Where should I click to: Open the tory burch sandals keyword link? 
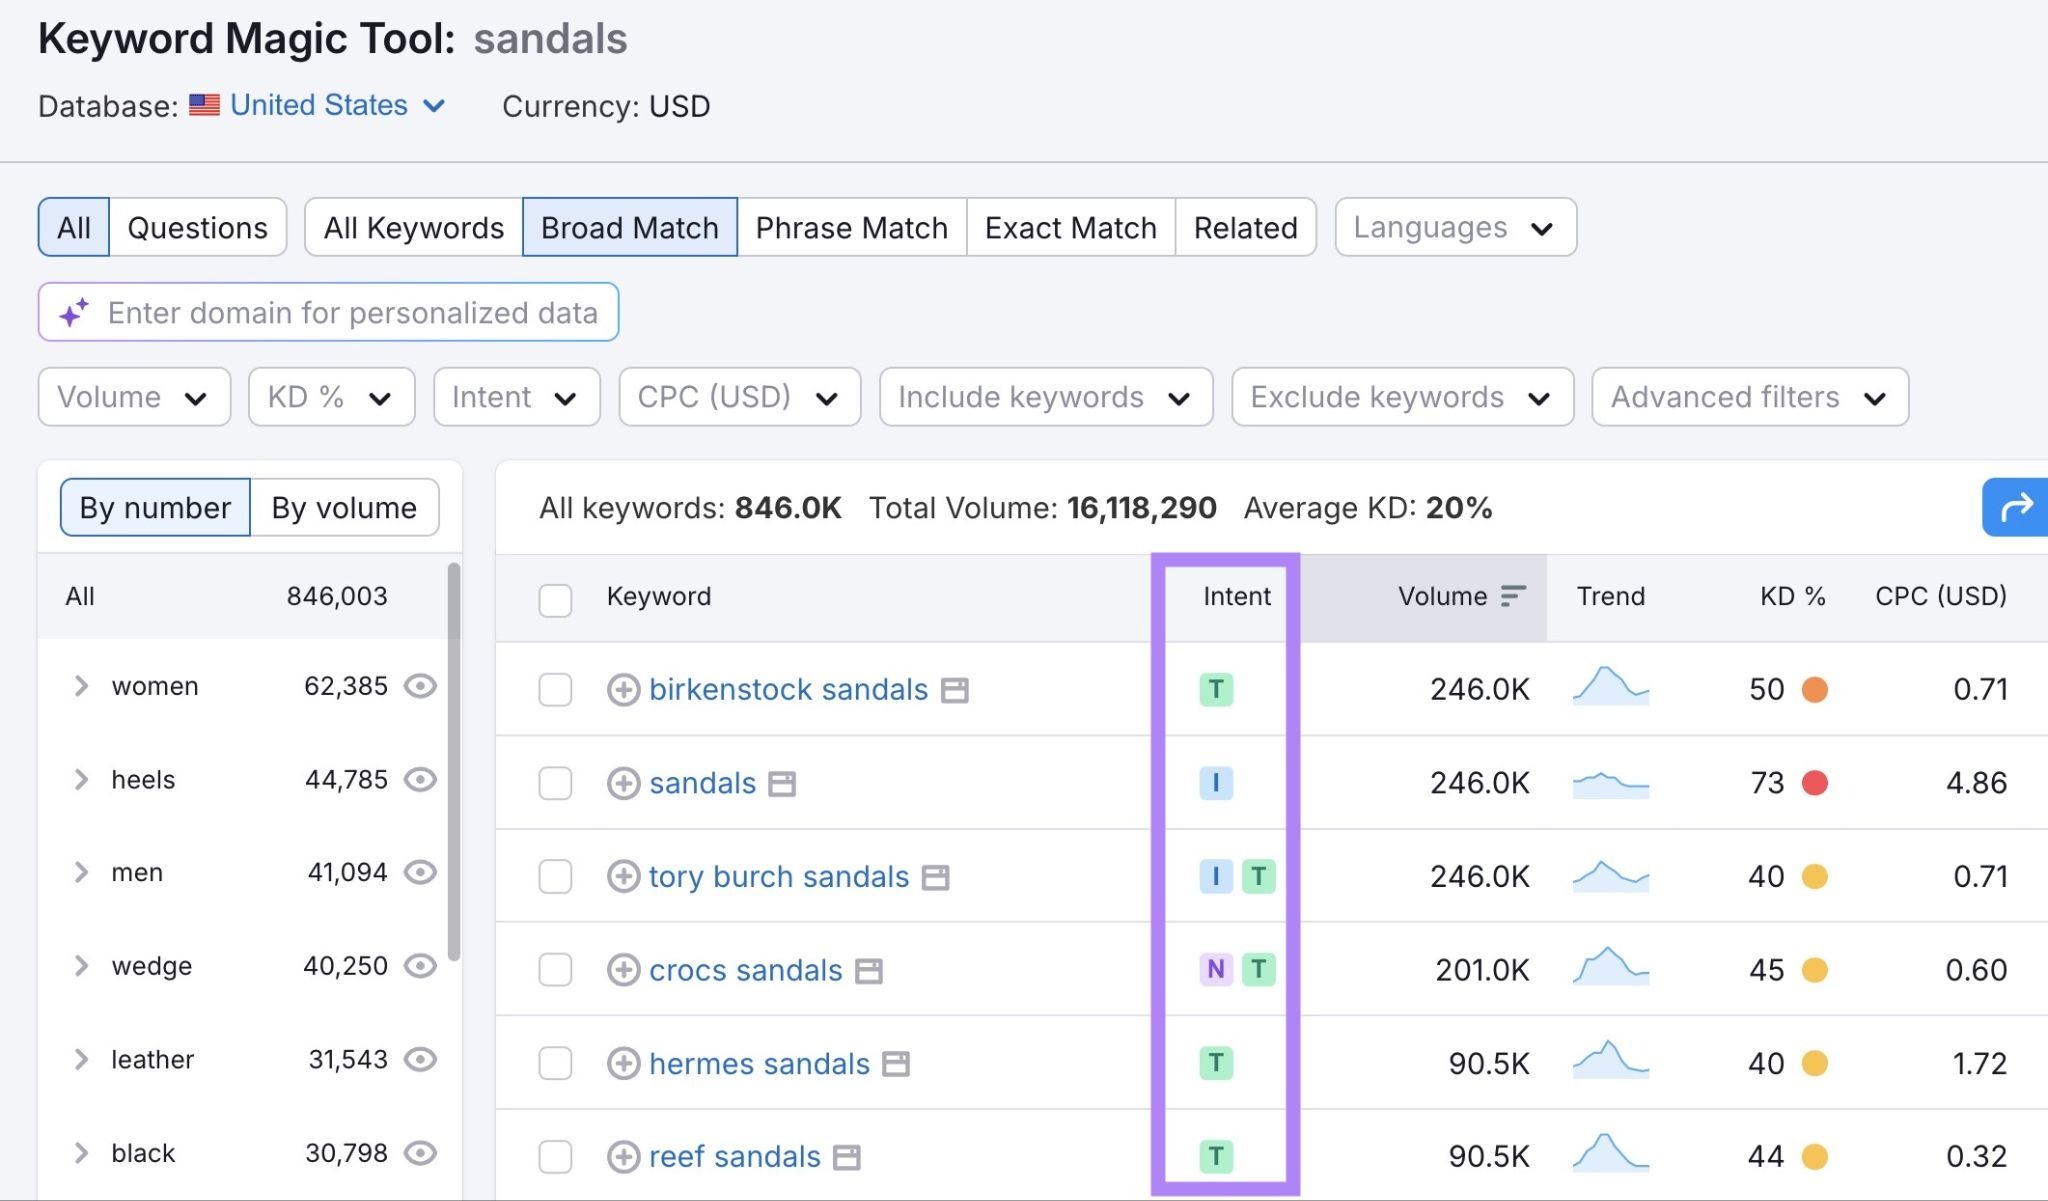click(779, 877)
